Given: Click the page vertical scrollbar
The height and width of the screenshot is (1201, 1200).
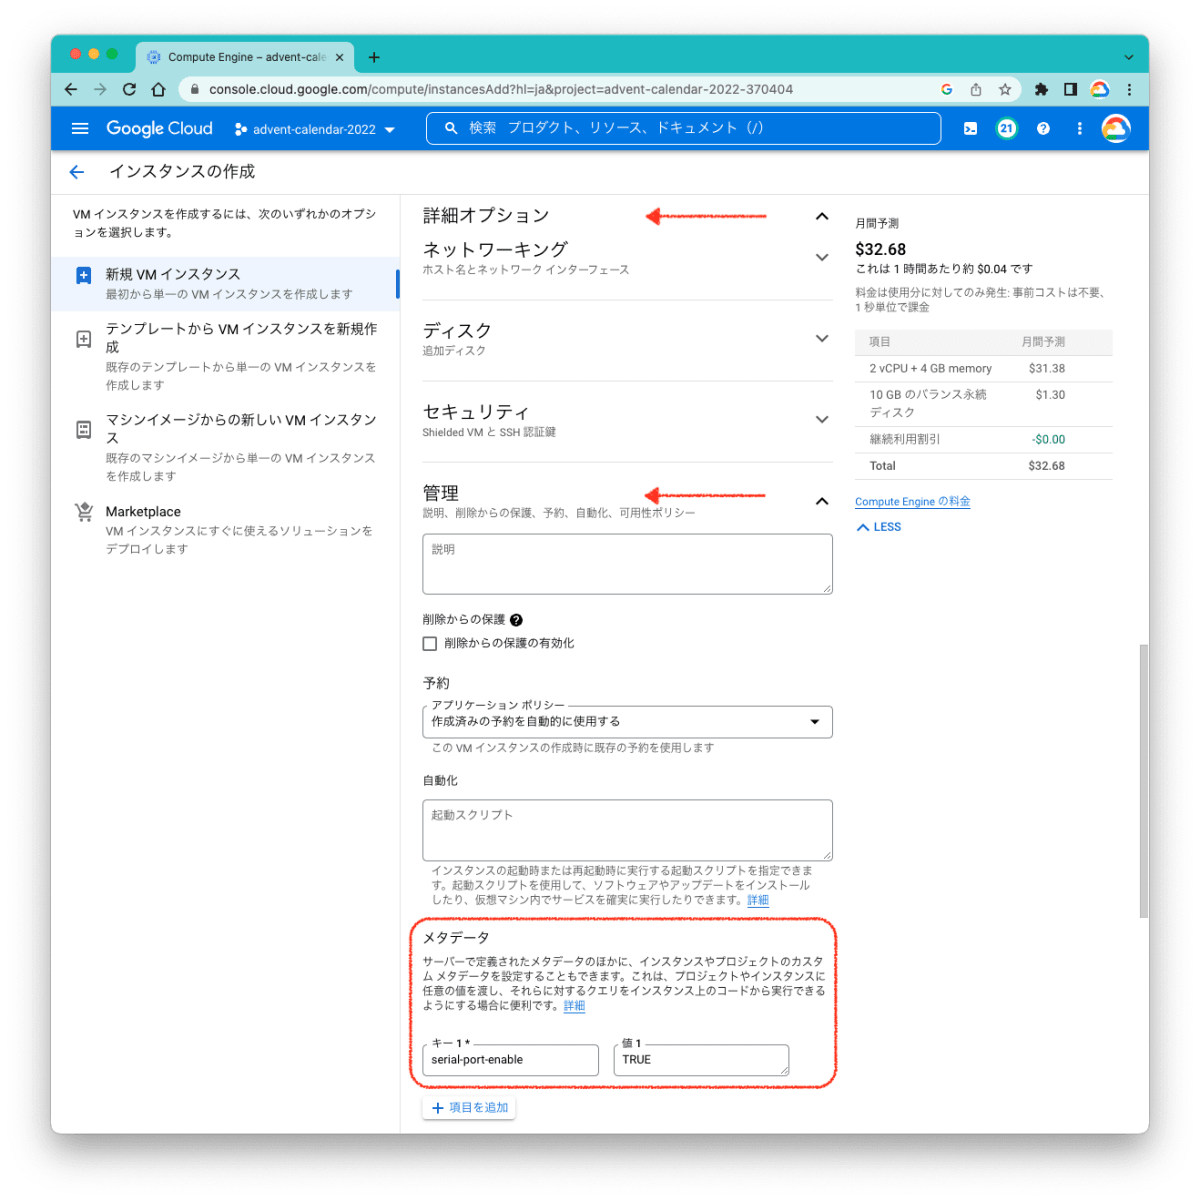Looking at the screenshot, I should click(1143, 781).
